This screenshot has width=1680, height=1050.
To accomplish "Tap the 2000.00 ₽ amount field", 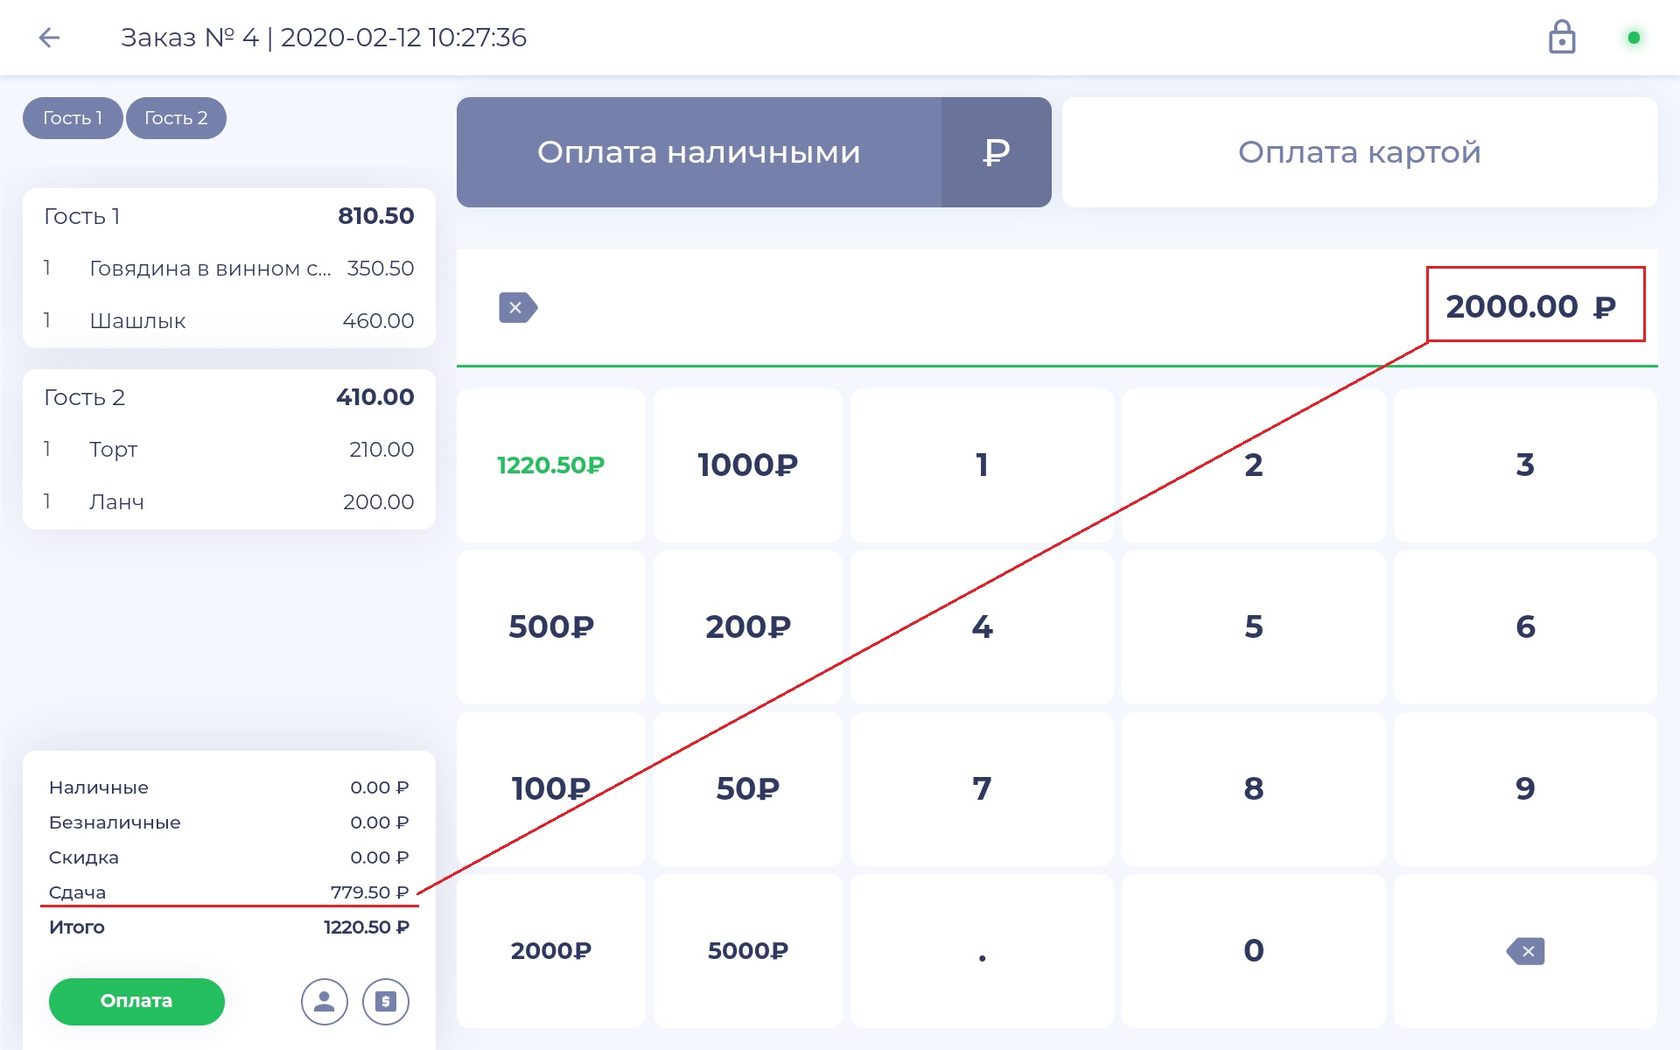I will click(1535, 305).
